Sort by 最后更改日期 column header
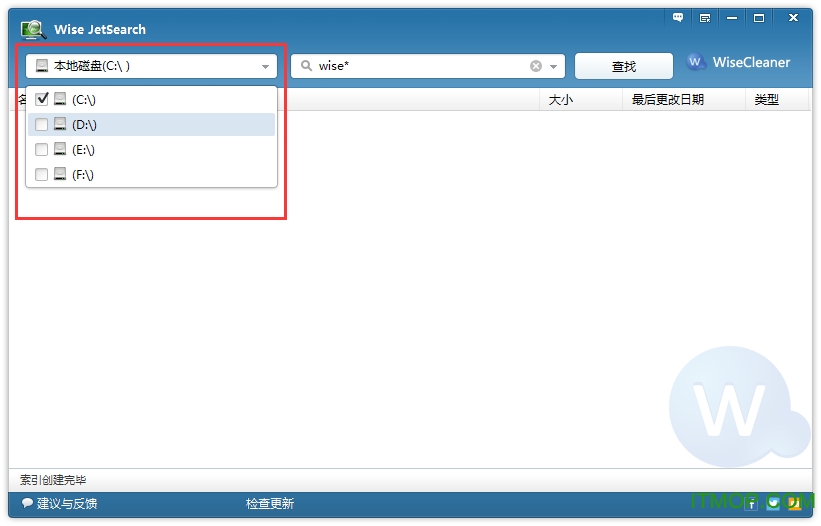This screenshot has width=821, height=526. click(x=667, y=100)
